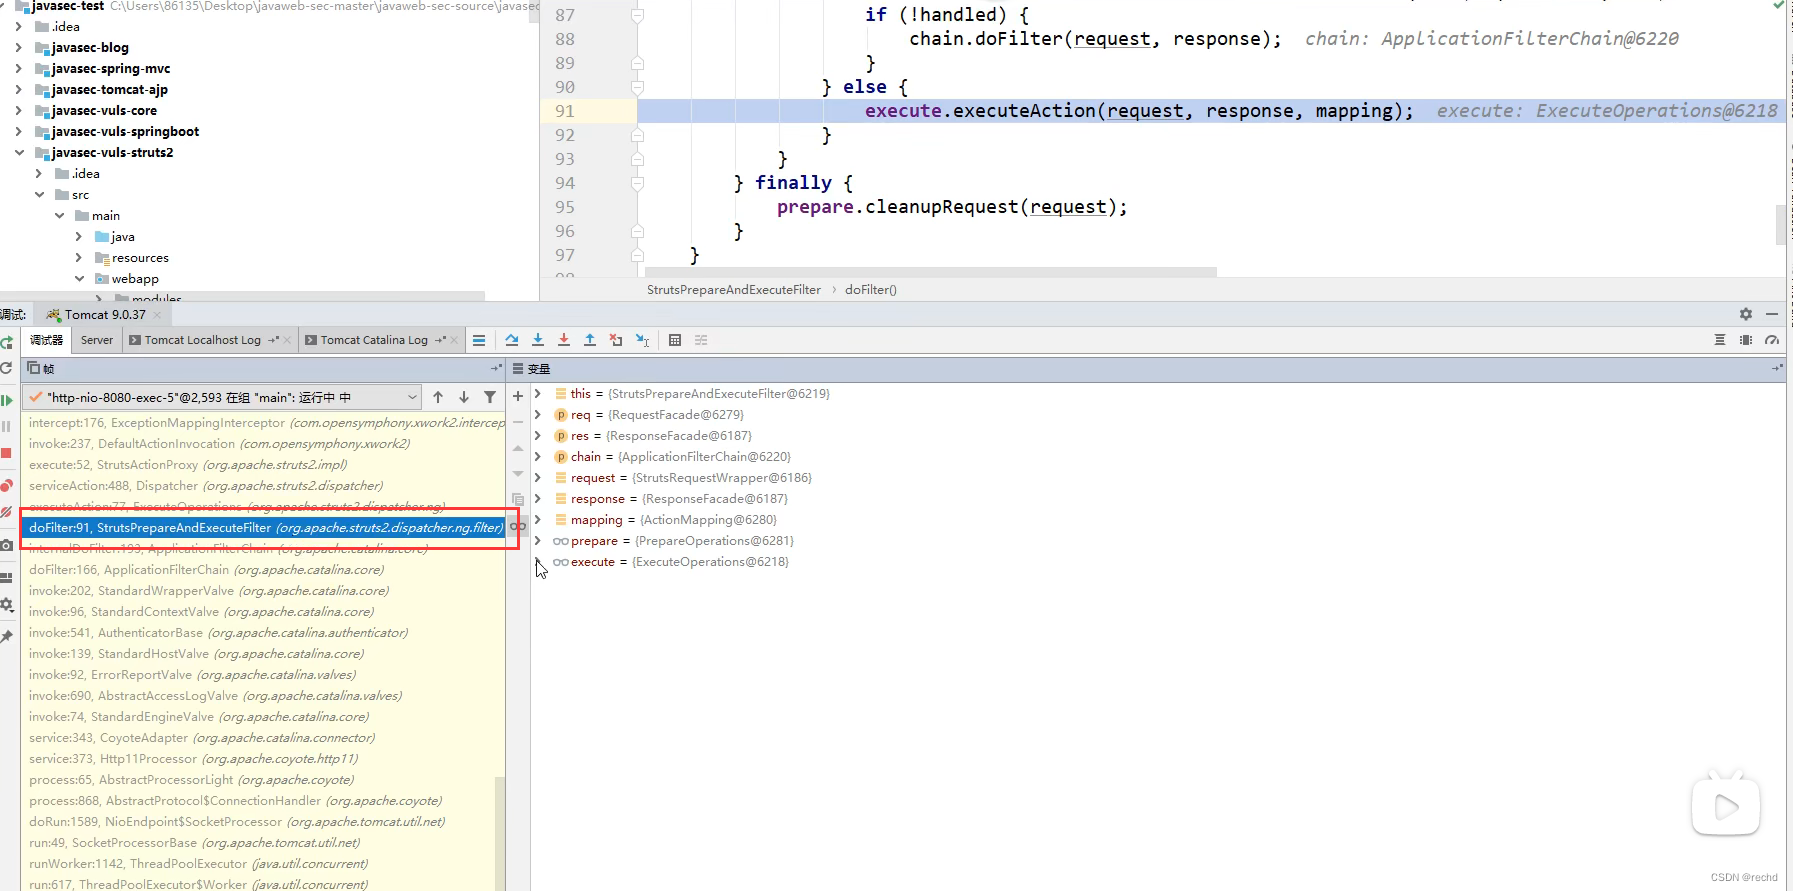Hide Debug tool window minimize icon
Image resolution: width=1793 pixels, height=891 pixels.
tap(1772, 314)
